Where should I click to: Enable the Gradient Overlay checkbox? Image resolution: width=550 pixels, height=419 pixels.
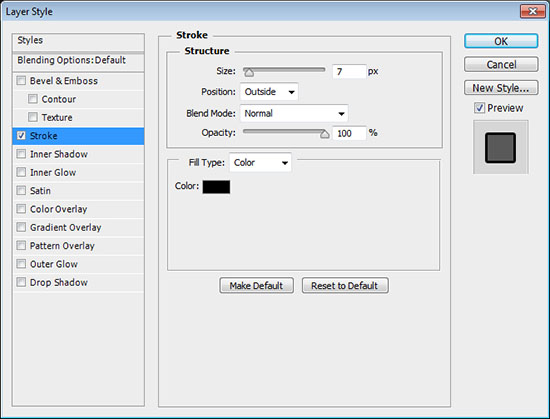point(21,227)
